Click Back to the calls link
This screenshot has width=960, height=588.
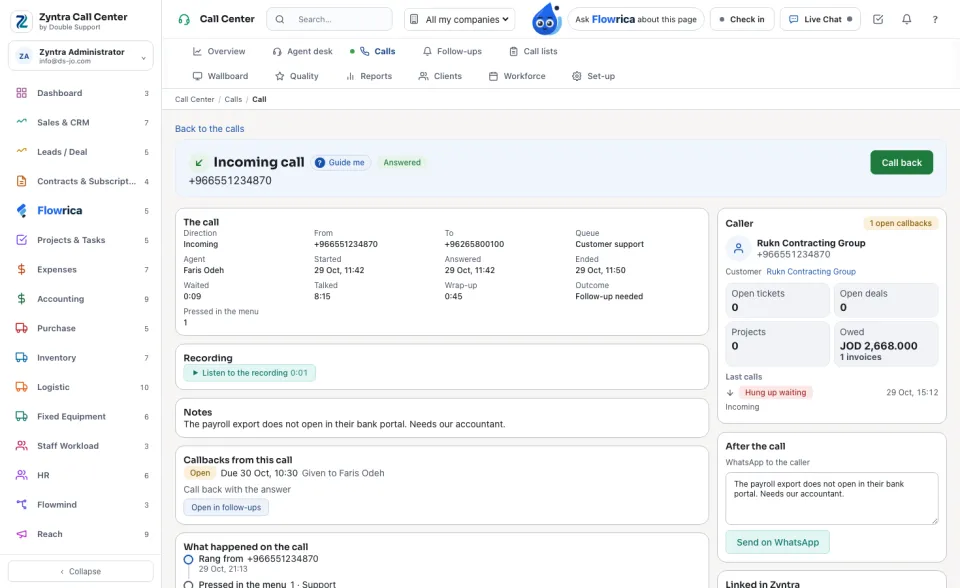click(209, 129)
